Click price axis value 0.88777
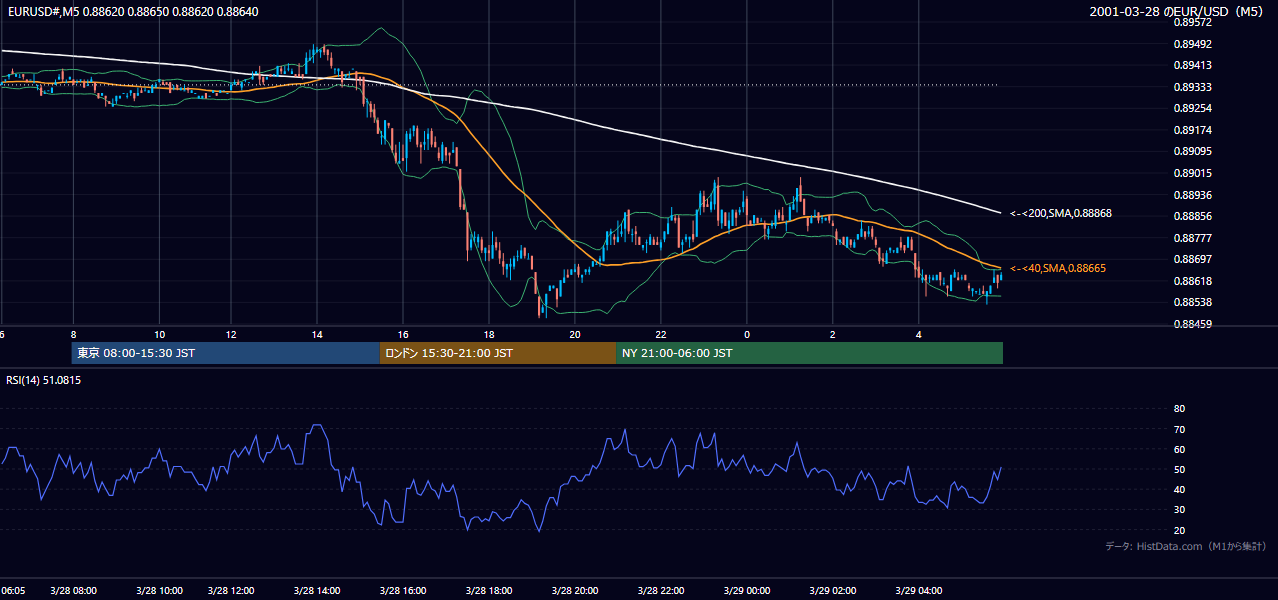Screen dimensions: 1278x600 [x=1192, y=238]
